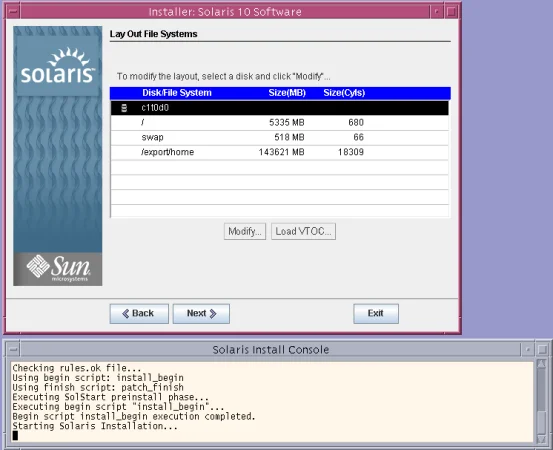The height and width of the screenshot is (450, 553).
Task: Click the disk icon beside c1t0d0
Action: click(x=124, y=108)
